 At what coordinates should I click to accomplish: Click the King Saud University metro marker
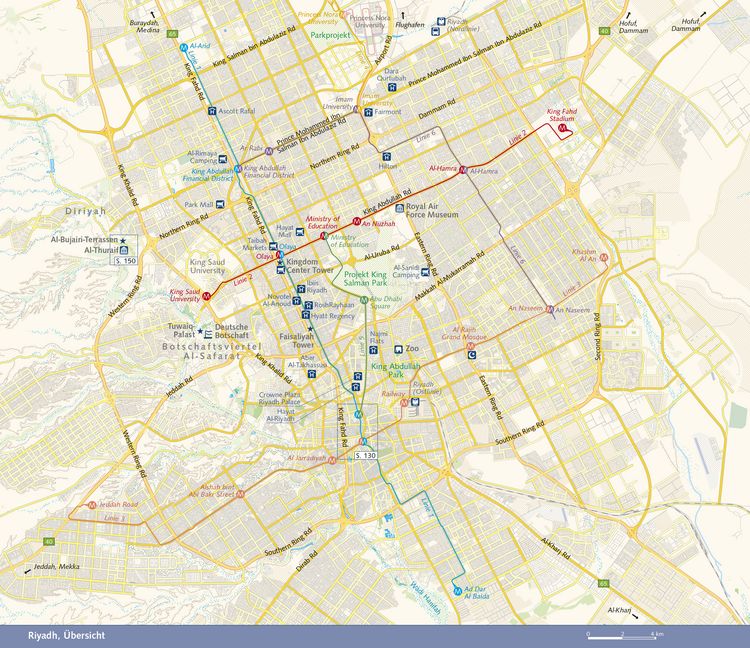[x=206, y=296]
